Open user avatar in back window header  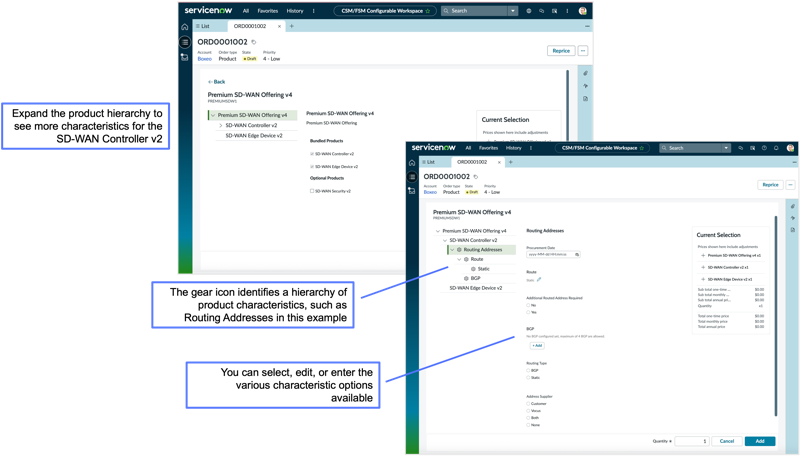click(x=583, y=11)
